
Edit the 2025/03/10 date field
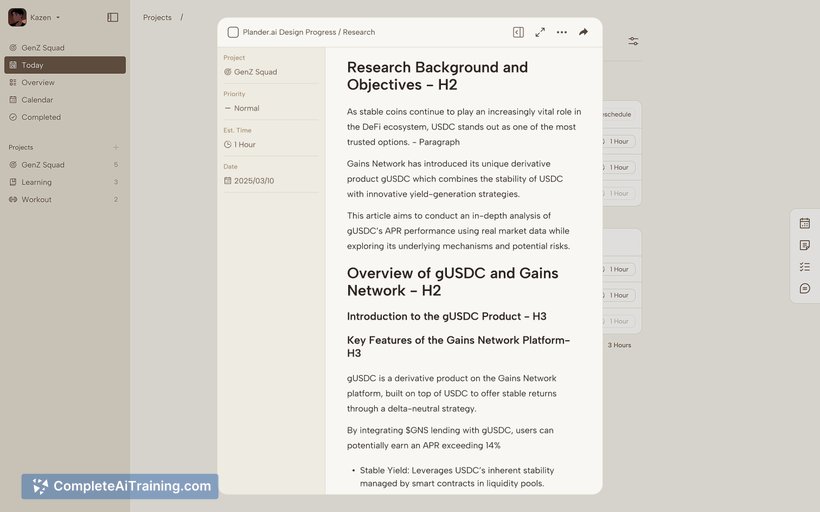[x=253, y=181]
